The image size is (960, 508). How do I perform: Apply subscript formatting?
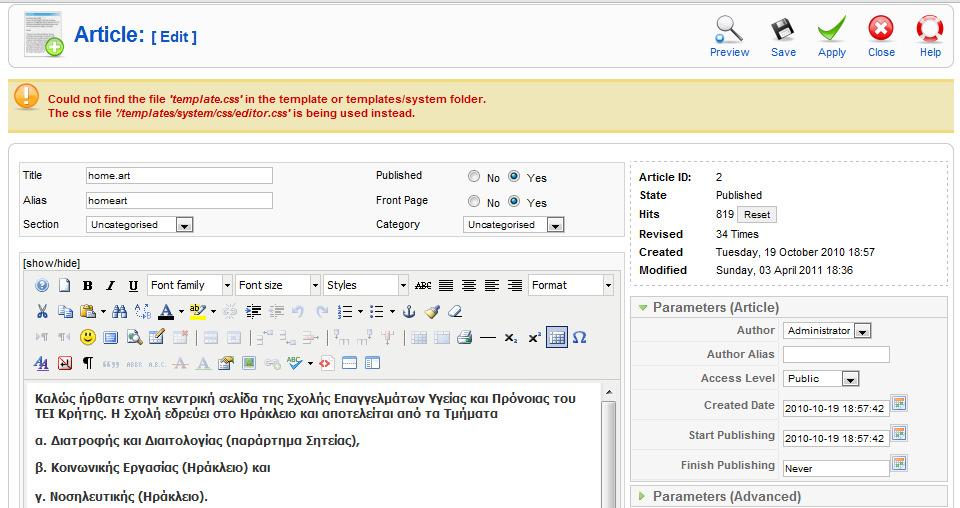tap(511, 337)
